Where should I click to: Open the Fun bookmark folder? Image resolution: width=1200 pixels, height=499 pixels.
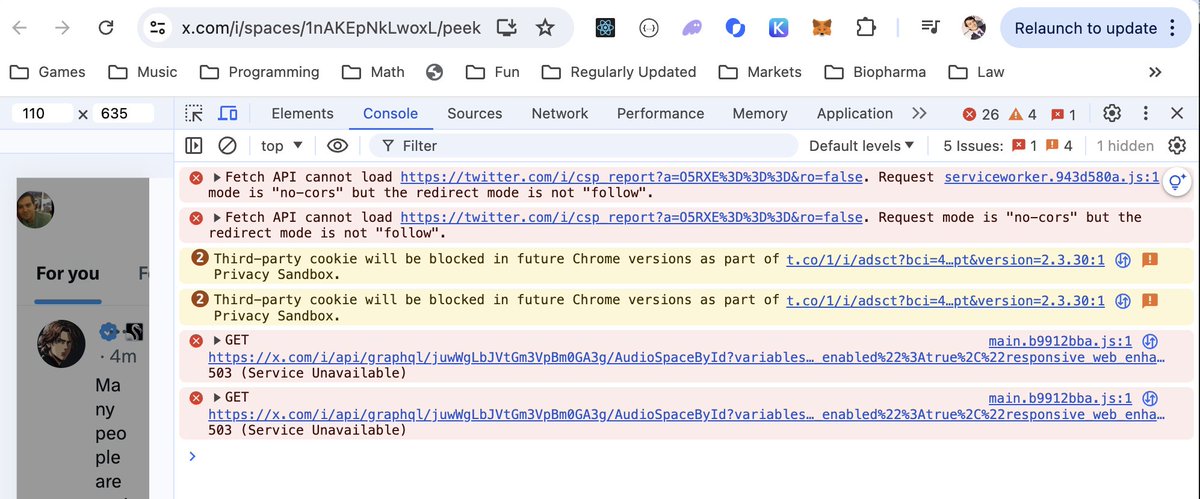coord(492,72)
